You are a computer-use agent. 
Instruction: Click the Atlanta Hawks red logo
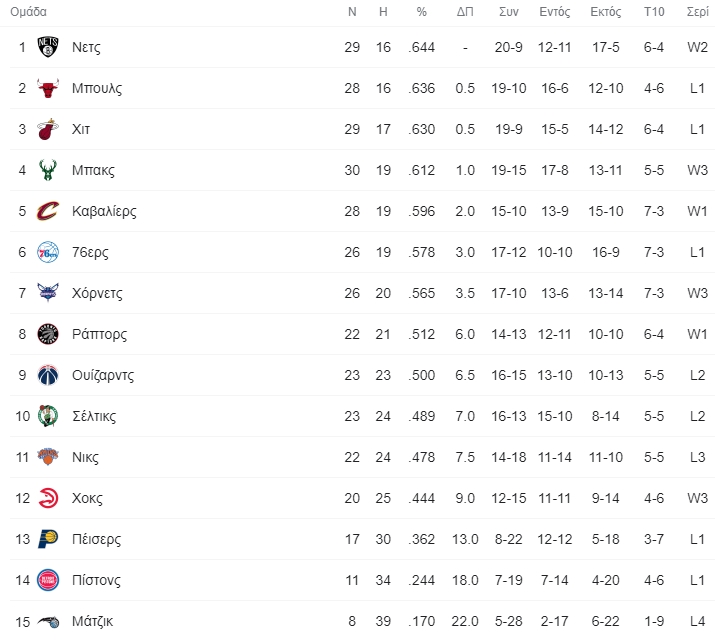pos(48,498)
